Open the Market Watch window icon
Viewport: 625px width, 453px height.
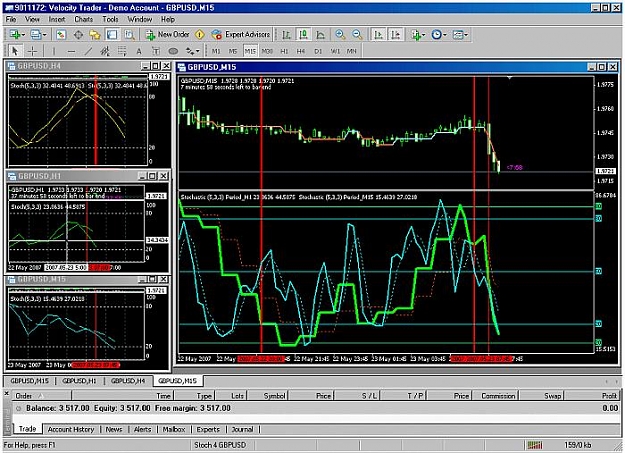pos(61,35)
